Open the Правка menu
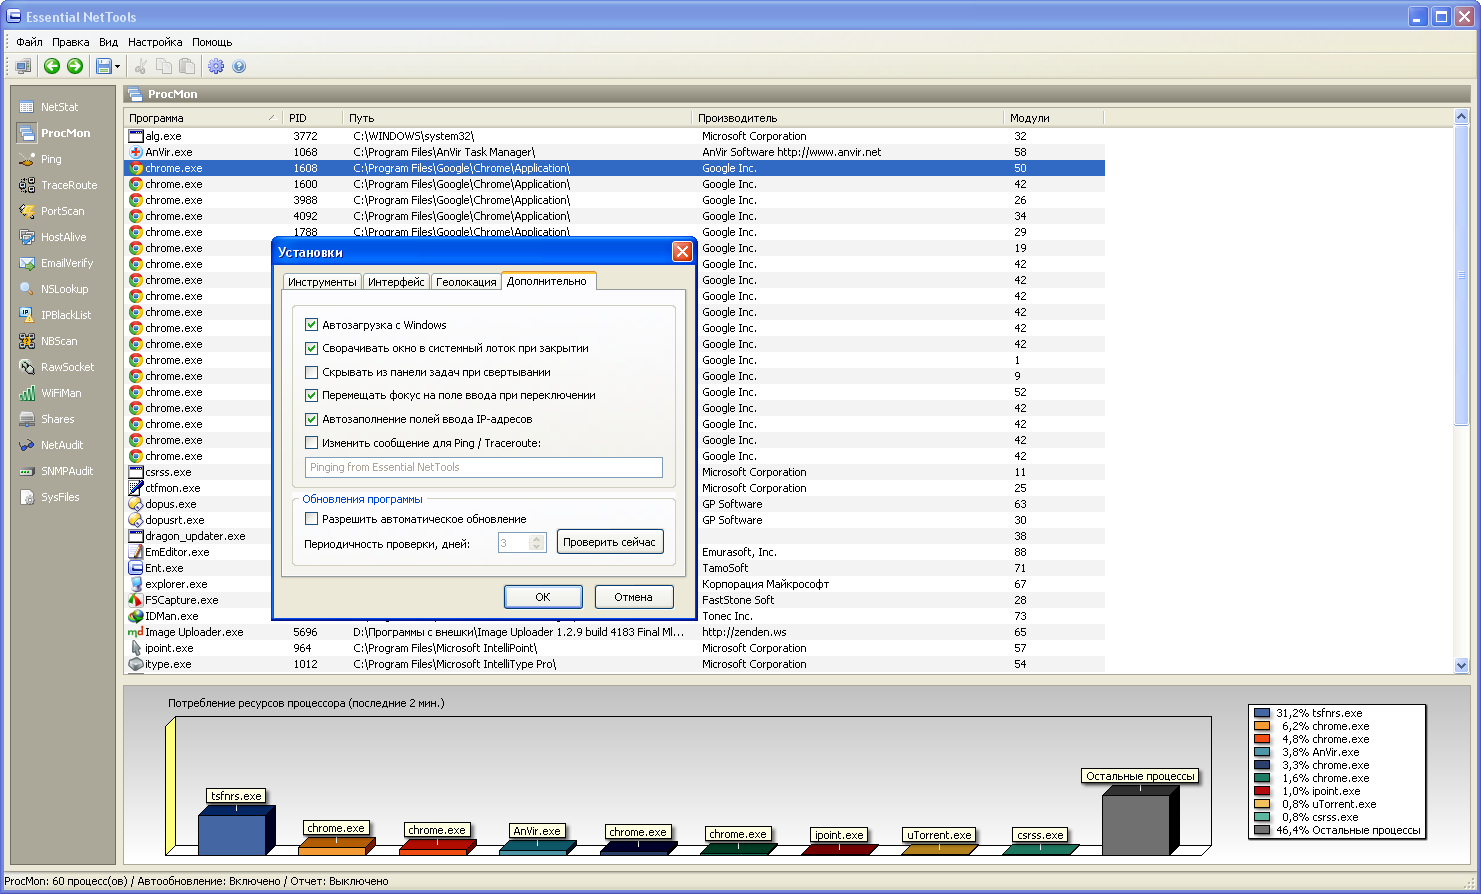 point(71,42)
